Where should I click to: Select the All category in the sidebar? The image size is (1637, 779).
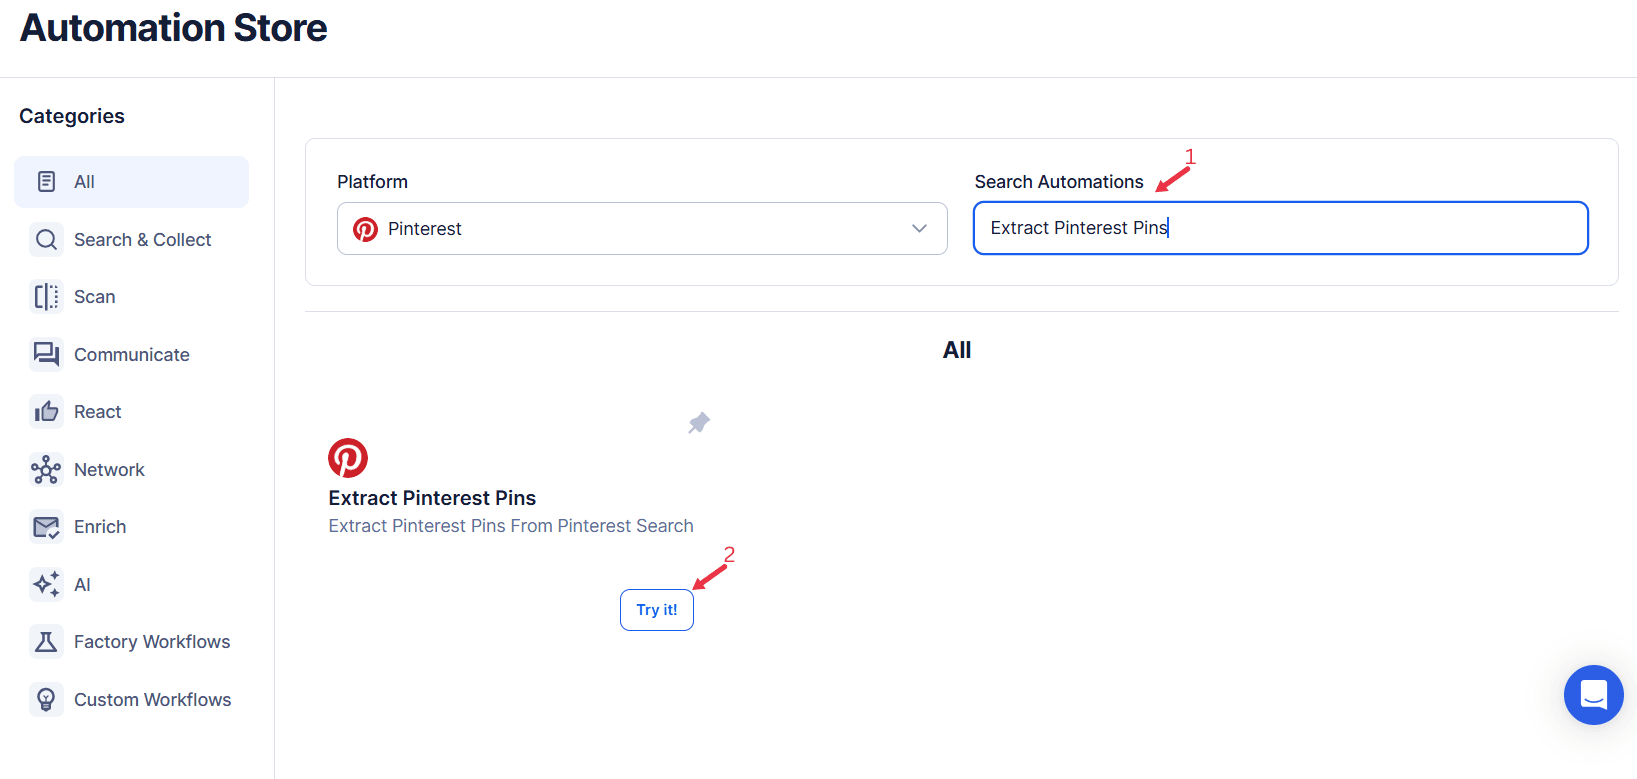[x=131, y=181]
